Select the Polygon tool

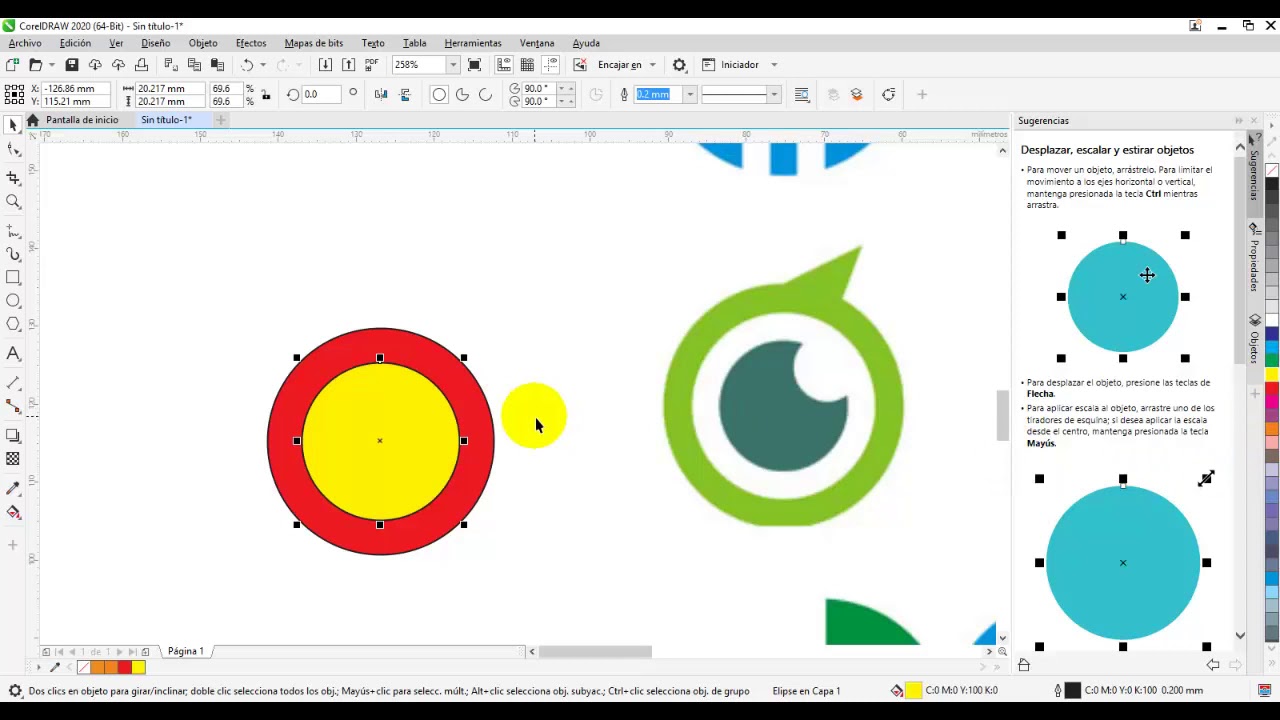click(x=13, y=324)
